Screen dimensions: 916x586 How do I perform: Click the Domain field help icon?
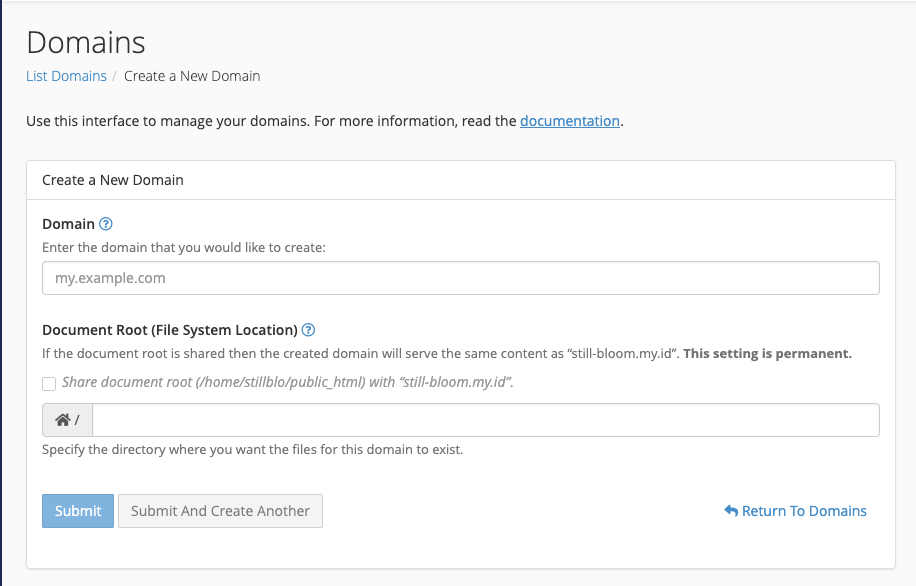(106, 224)
